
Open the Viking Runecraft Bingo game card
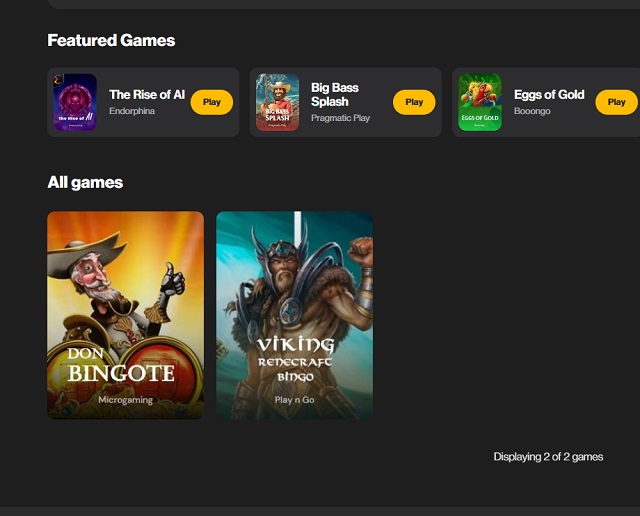[295, 315]
